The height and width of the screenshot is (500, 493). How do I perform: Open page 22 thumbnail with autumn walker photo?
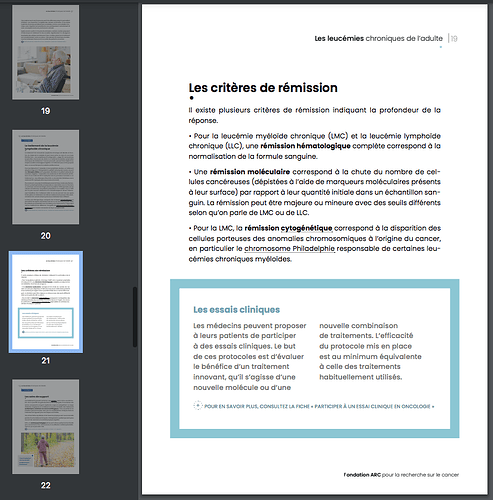pos(46,427)
